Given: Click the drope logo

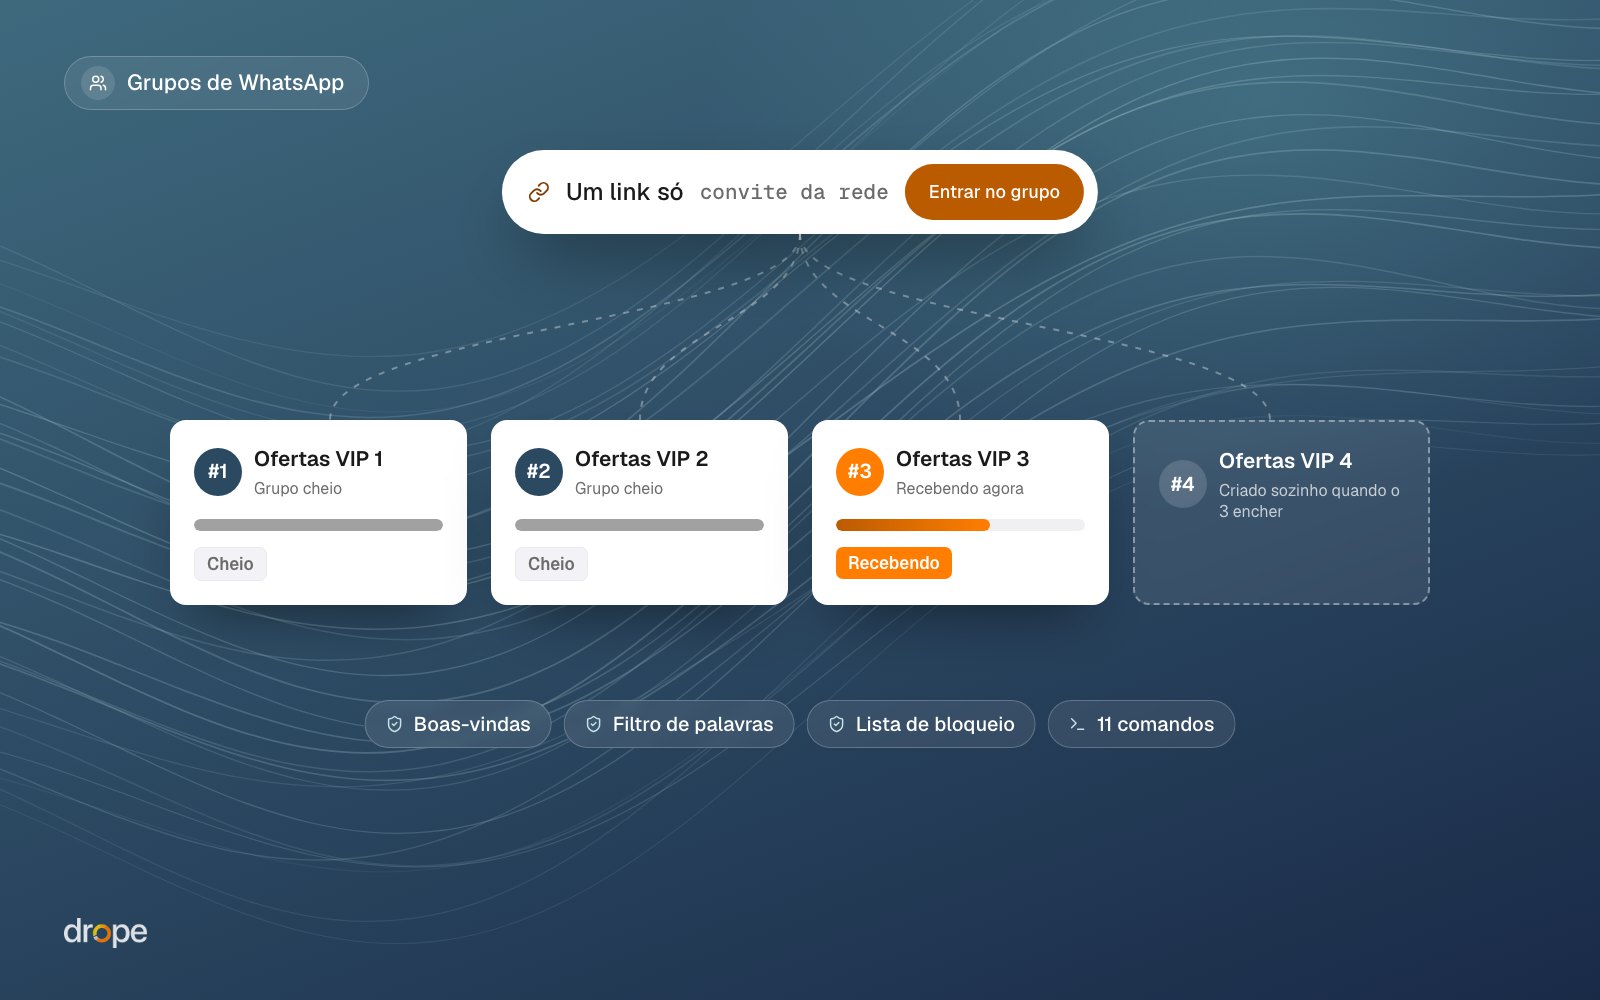Looking at the screenshot, I should [105, 932].
